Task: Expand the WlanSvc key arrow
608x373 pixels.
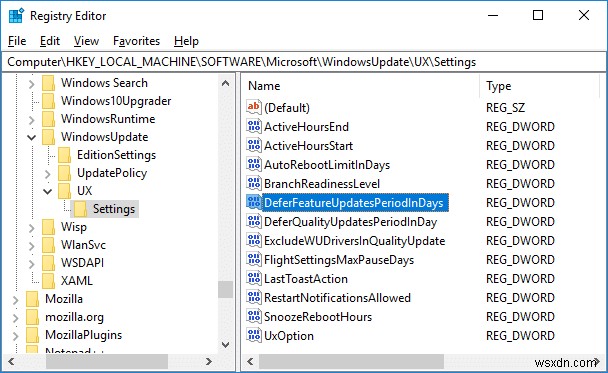Action: coord(31,246)
